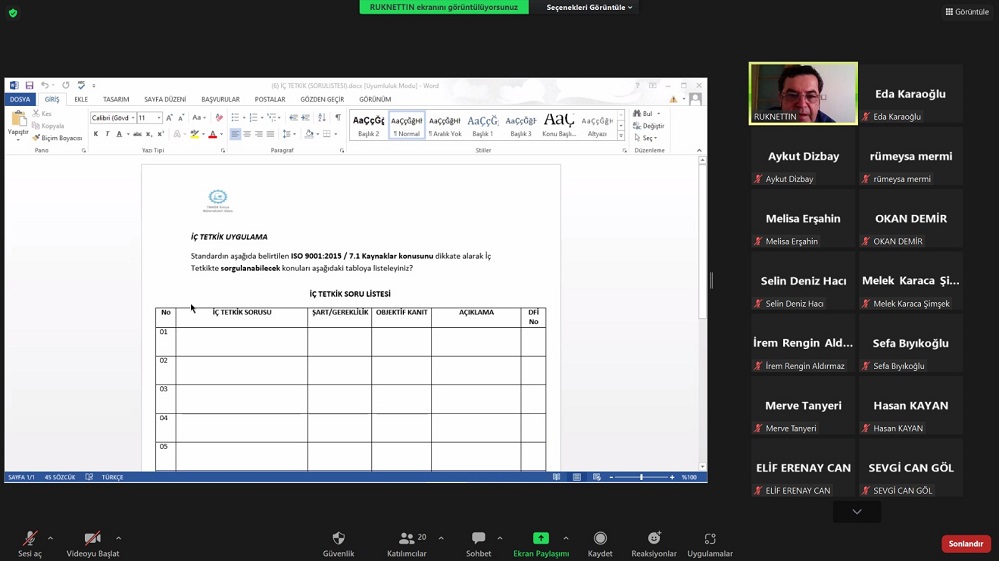The height and width of the screenshot is (561, 999).
Task: Open the GÖZDEN GEÇİR ribbon tab
Action: [322, 100]
